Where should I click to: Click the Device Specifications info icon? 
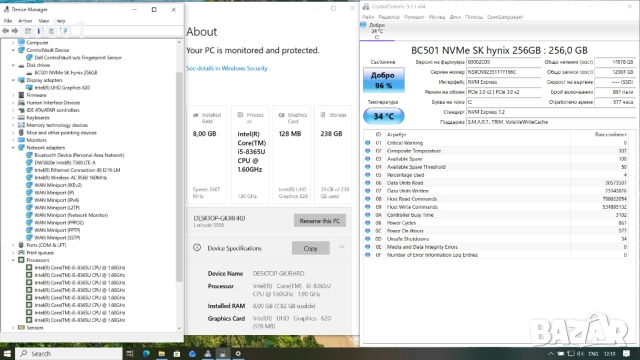(197, 248)
